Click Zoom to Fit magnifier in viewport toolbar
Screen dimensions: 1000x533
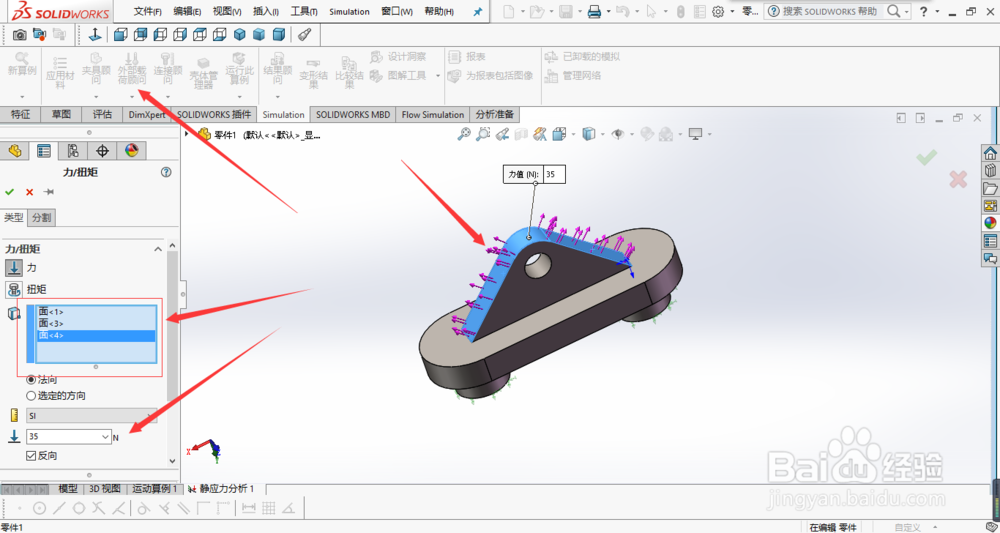(464, 134)
